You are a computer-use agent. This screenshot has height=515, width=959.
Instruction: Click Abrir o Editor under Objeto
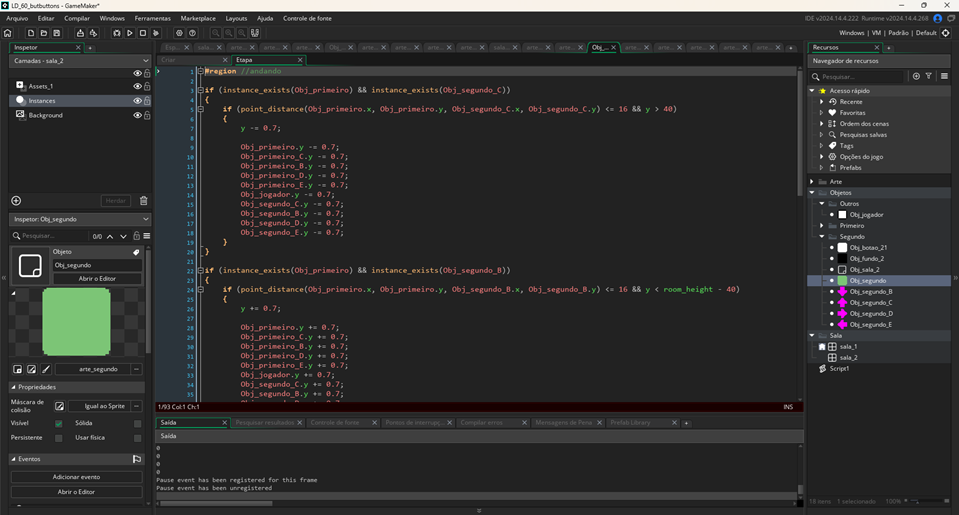pos(97,279)
